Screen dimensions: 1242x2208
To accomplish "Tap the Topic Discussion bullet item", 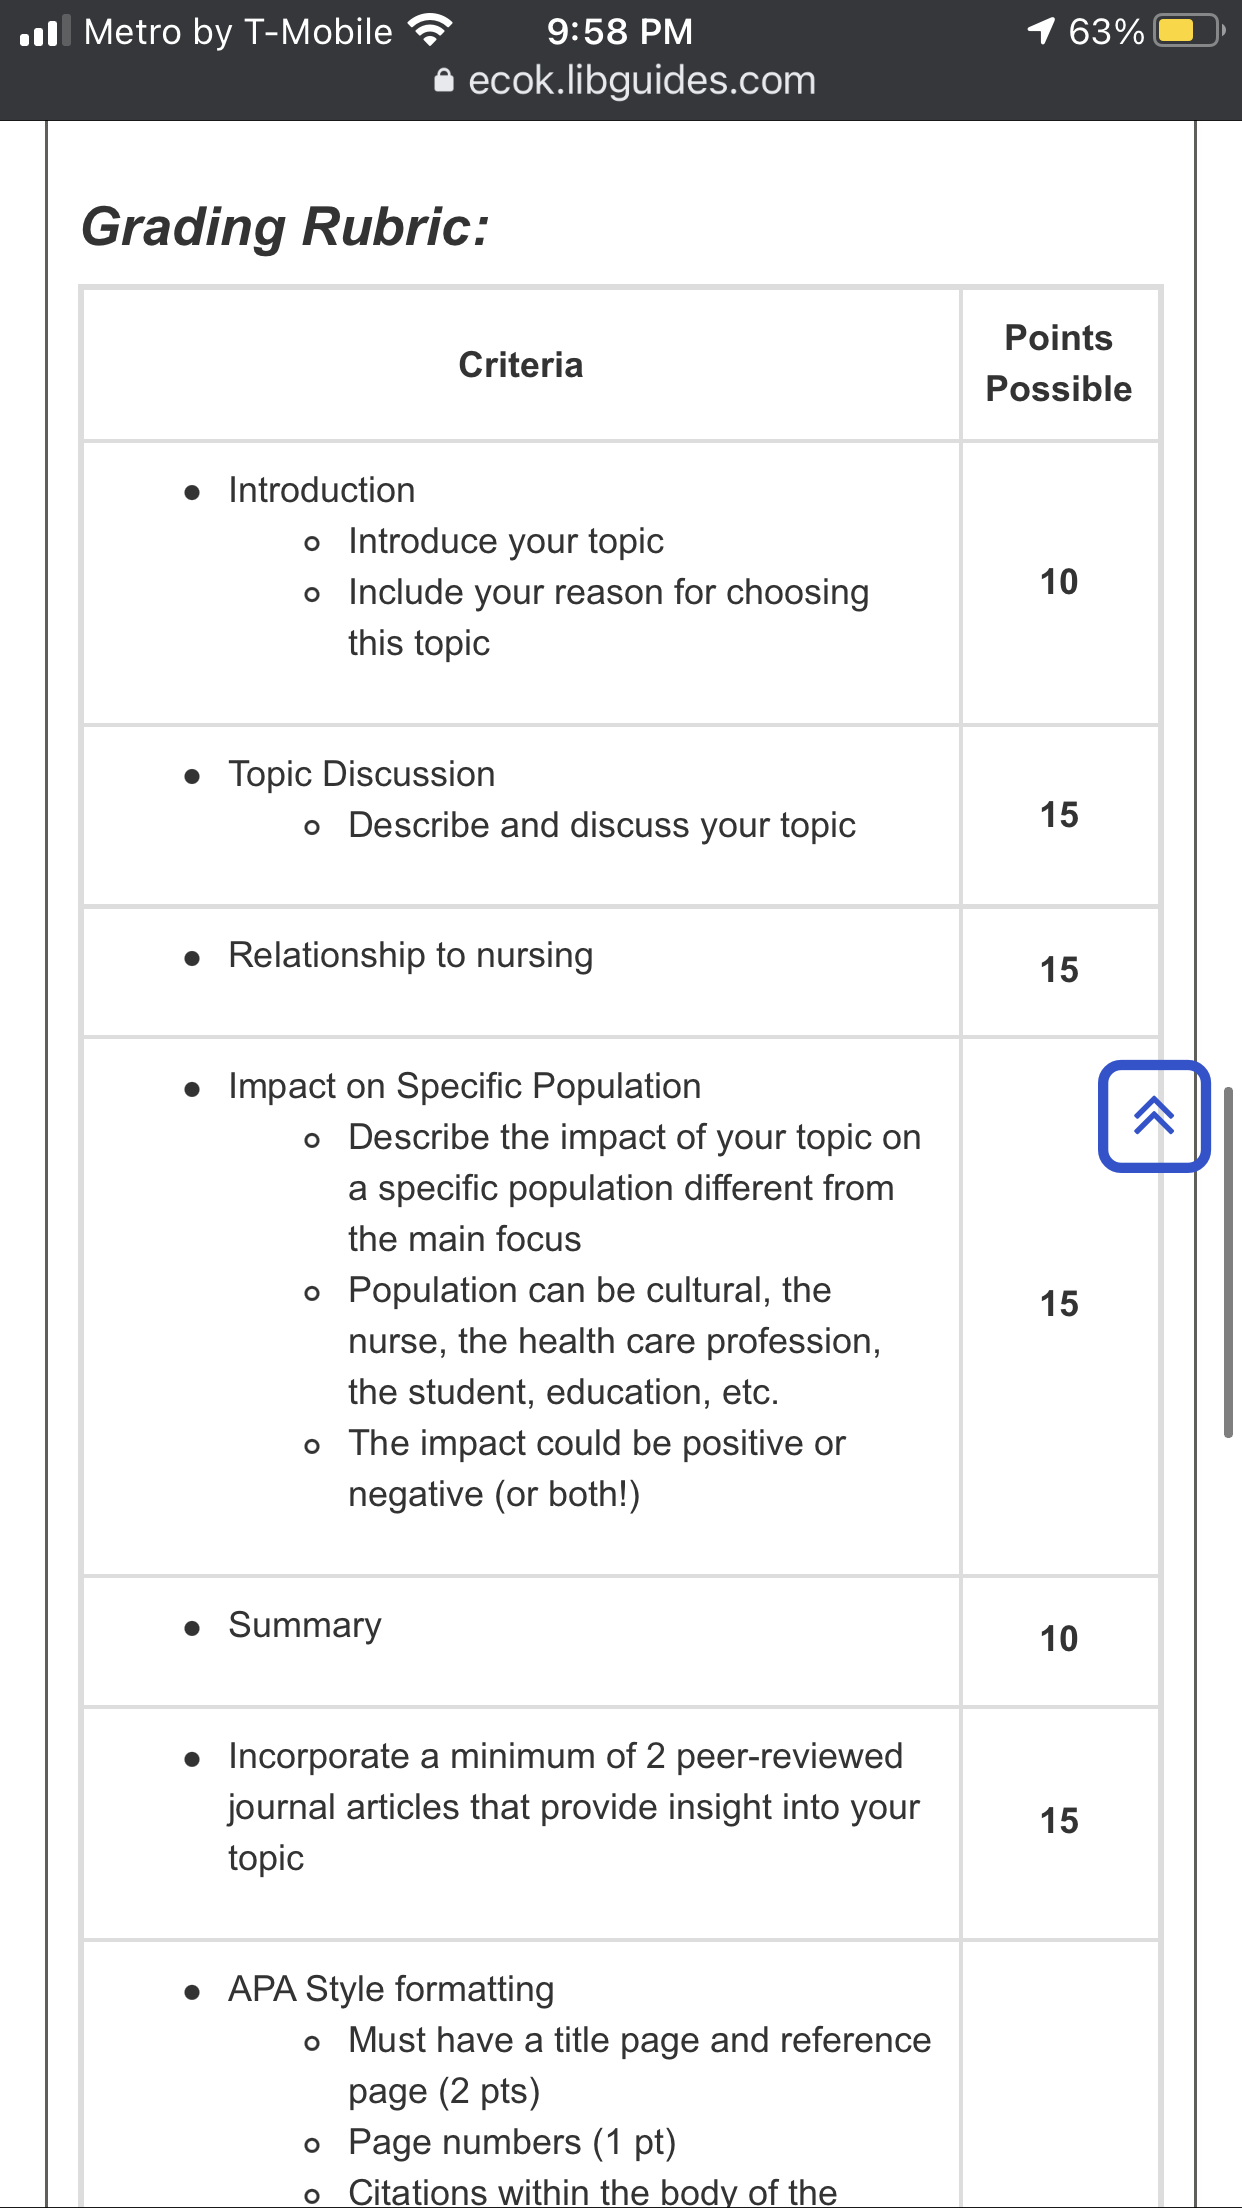I will coord(362,774).
